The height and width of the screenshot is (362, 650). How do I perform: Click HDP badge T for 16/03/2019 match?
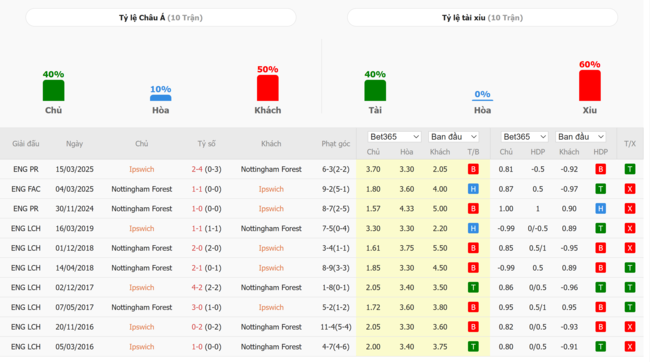pos(600,228)
